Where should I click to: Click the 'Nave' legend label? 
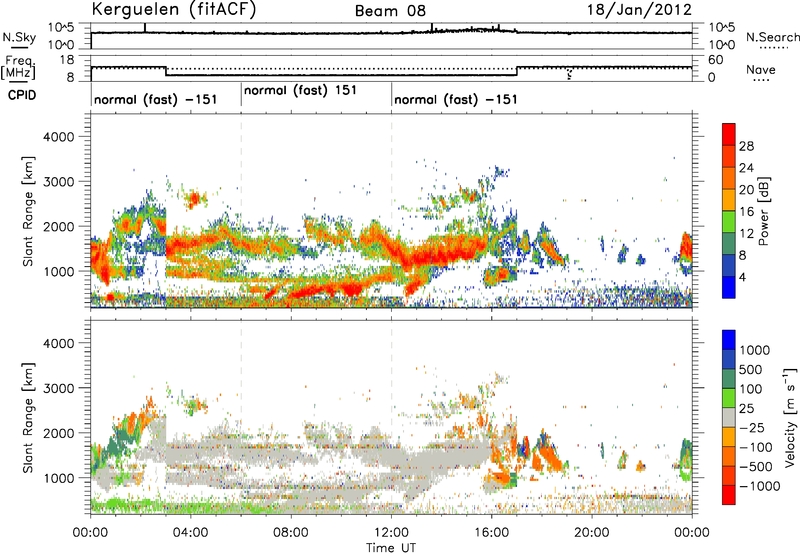coord(761,70)
